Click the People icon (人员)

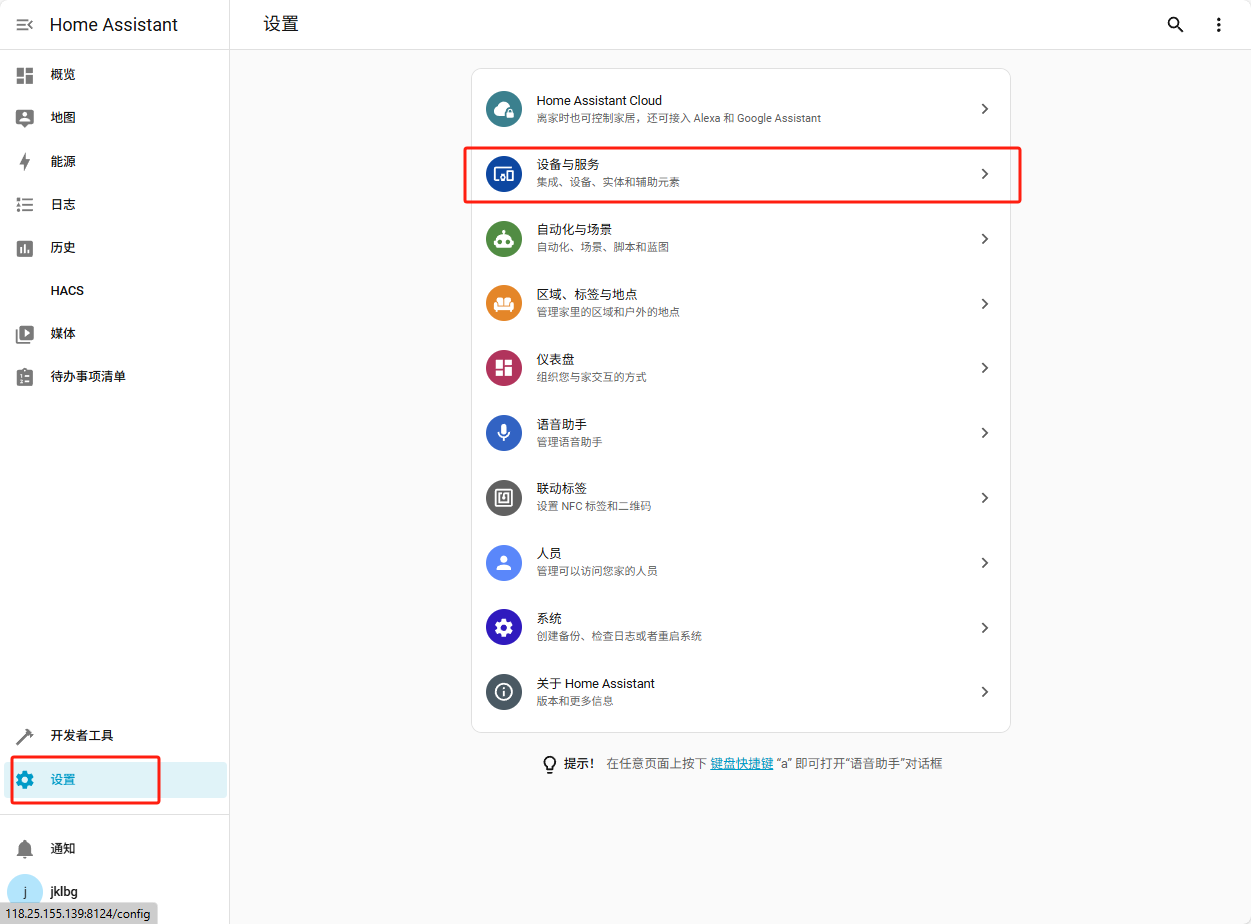[x=504, y=563]
